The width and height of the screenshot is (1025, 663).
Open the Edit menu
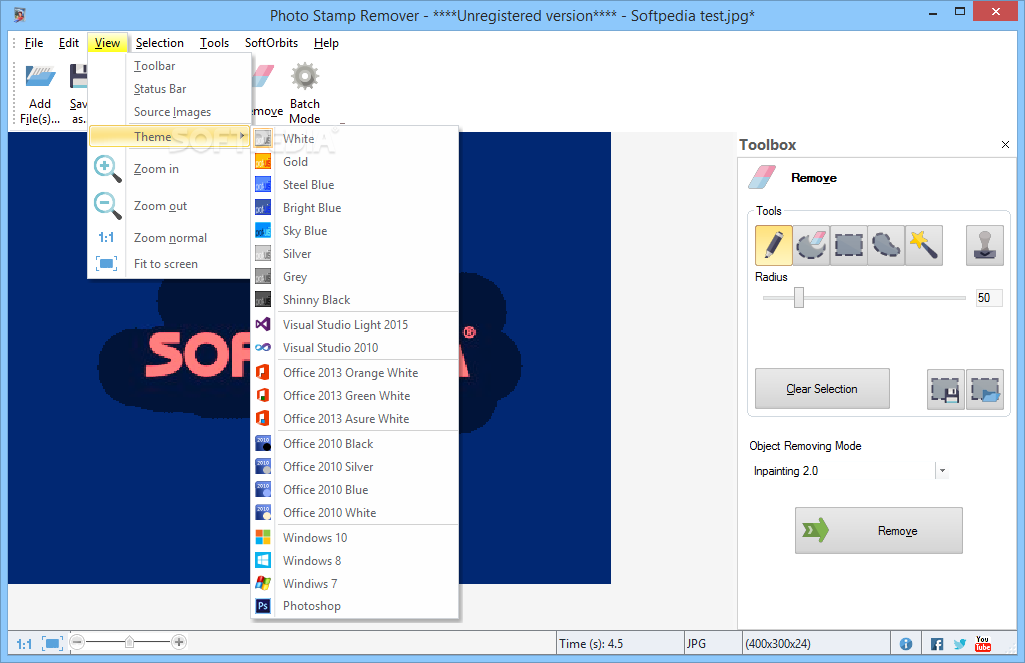69,43
